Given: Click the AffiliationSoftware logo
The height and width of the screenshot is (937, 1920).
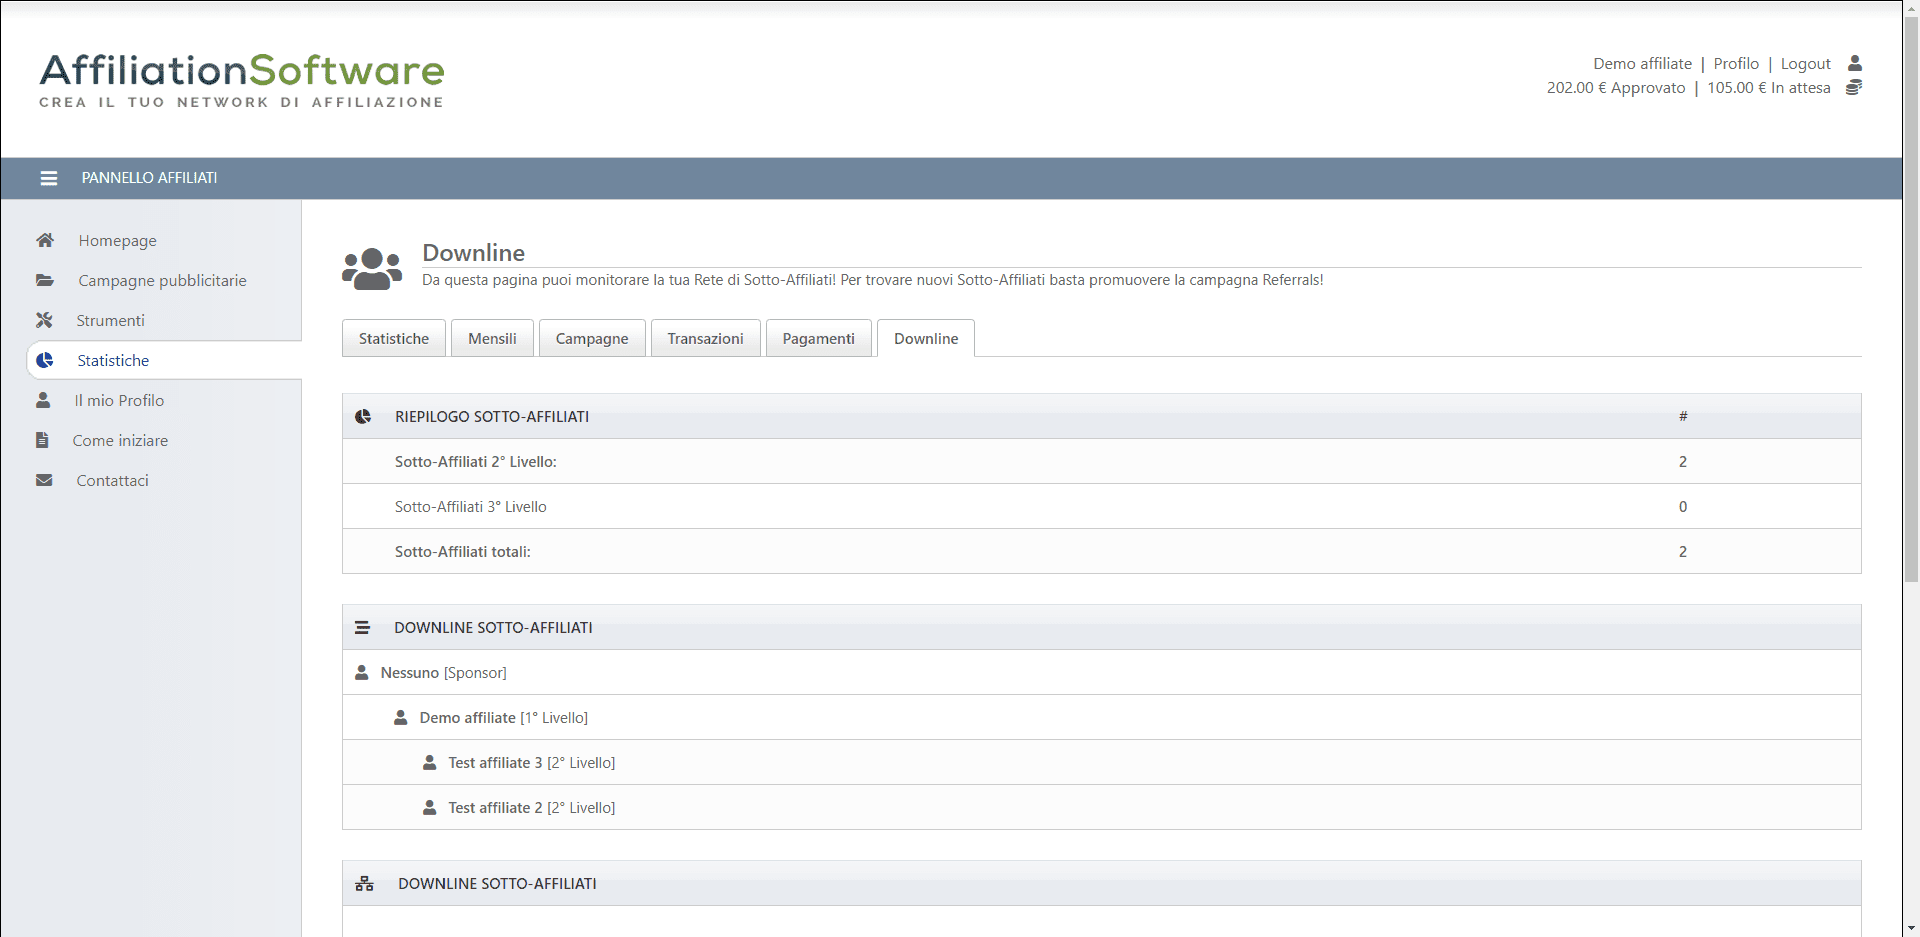Looking at the screenshot, I should pyautogui.click(x=242, y=80).
